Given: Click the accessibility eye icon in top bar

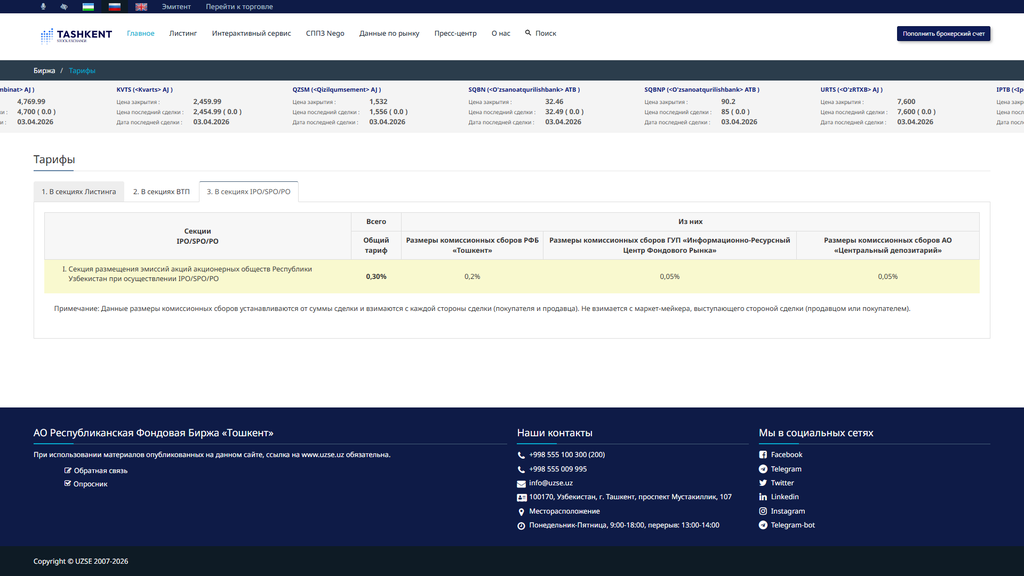Looking at the screenshot, I should [x=63, y=7].
